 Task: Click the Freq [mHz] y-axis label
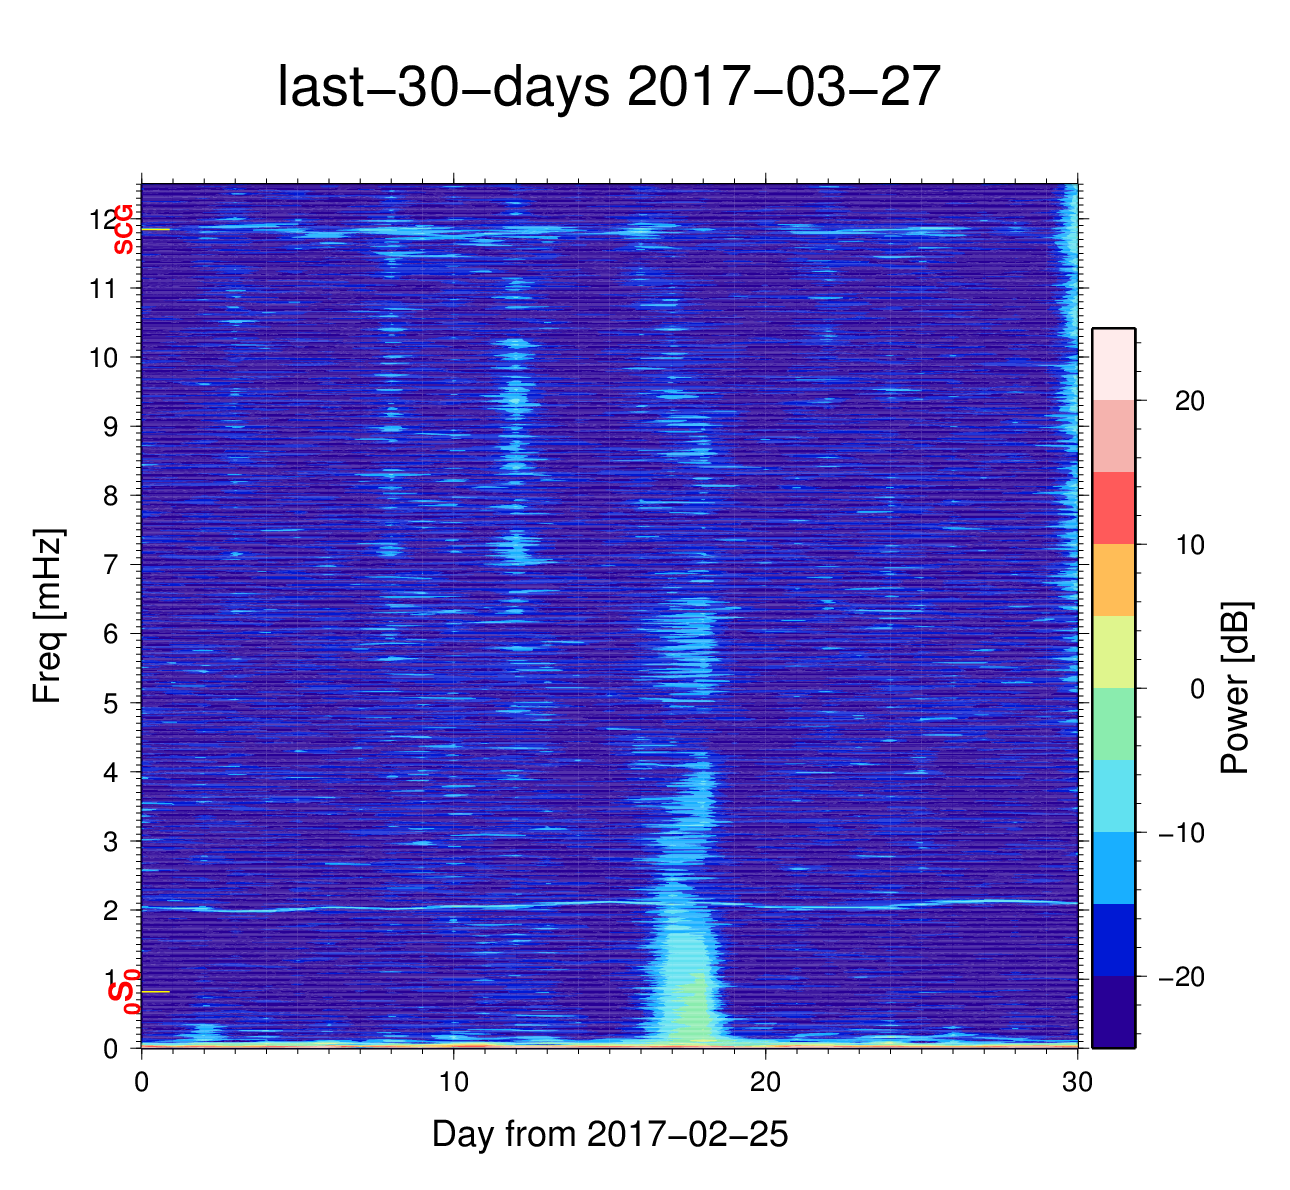pyautogui.click(x=48, y=616)
